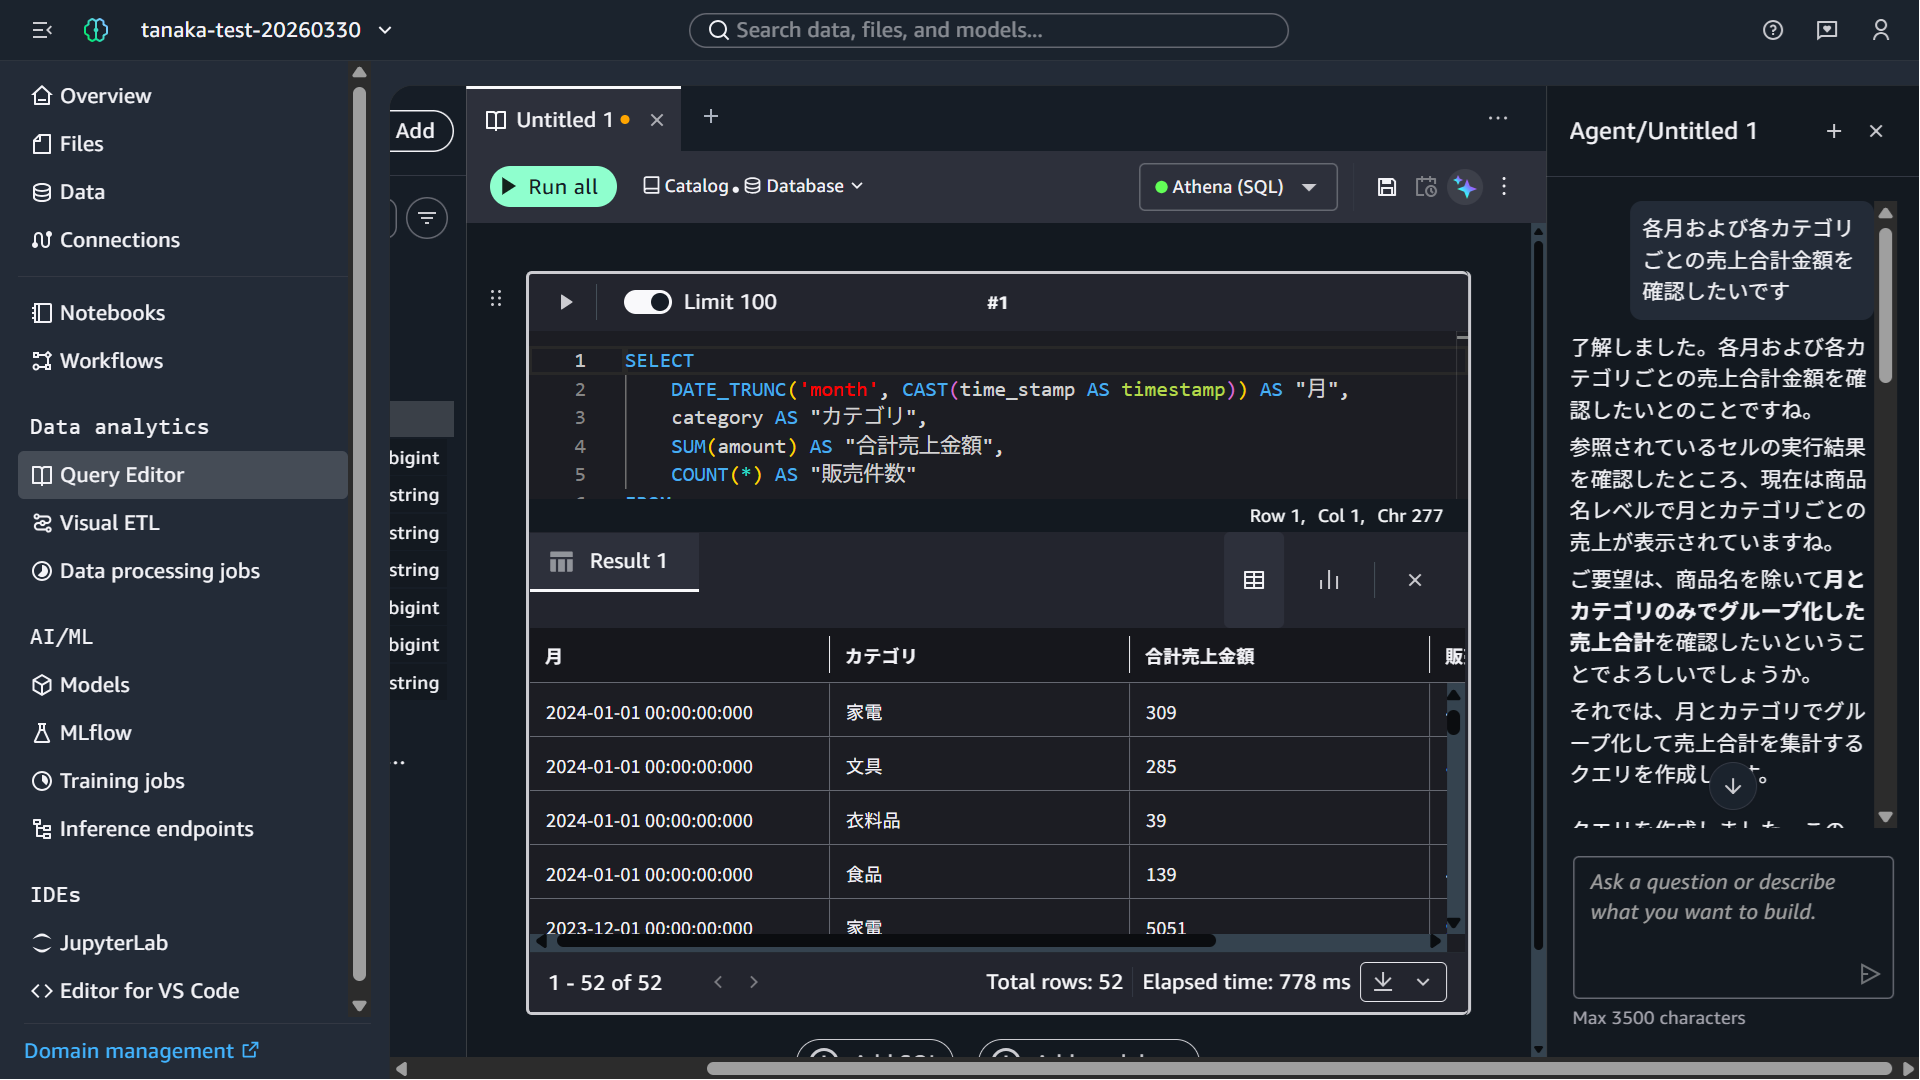Toggle the AI agent sparkle icon
The image size is (1920, 1080).
(1465, 187)
